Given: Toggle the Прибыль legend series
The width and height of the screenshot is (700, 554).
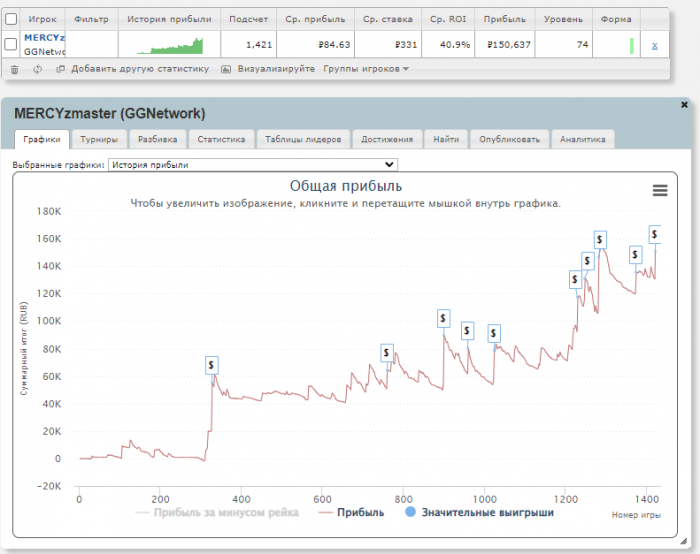Looking at the screenshot, I should tap(351, 512).
